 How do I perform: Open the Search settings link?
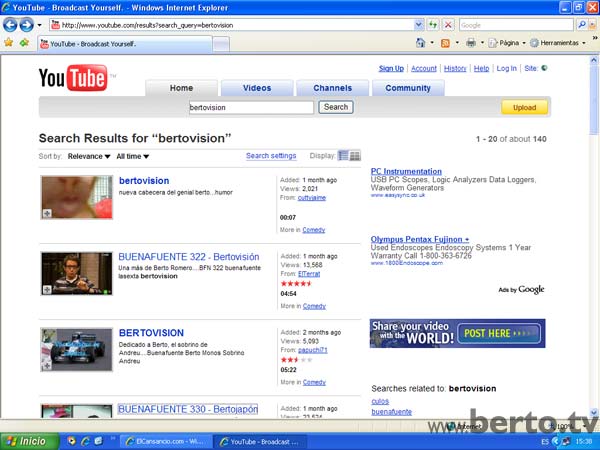271,156
